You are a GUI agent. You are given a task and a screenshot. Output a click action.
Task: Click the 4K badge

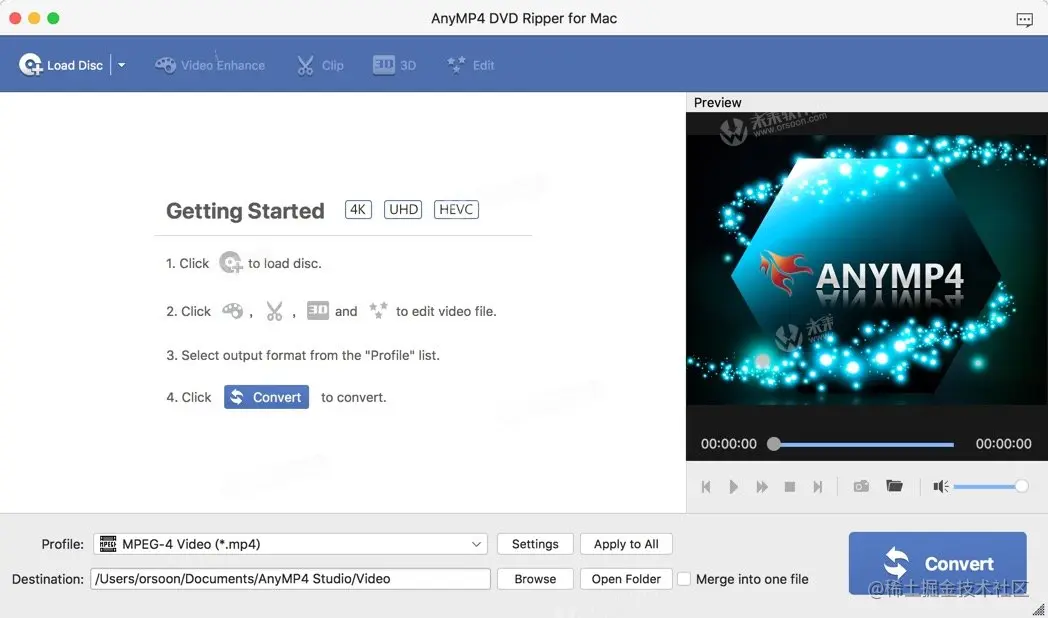pyautogui.click(x=358, y=209)
